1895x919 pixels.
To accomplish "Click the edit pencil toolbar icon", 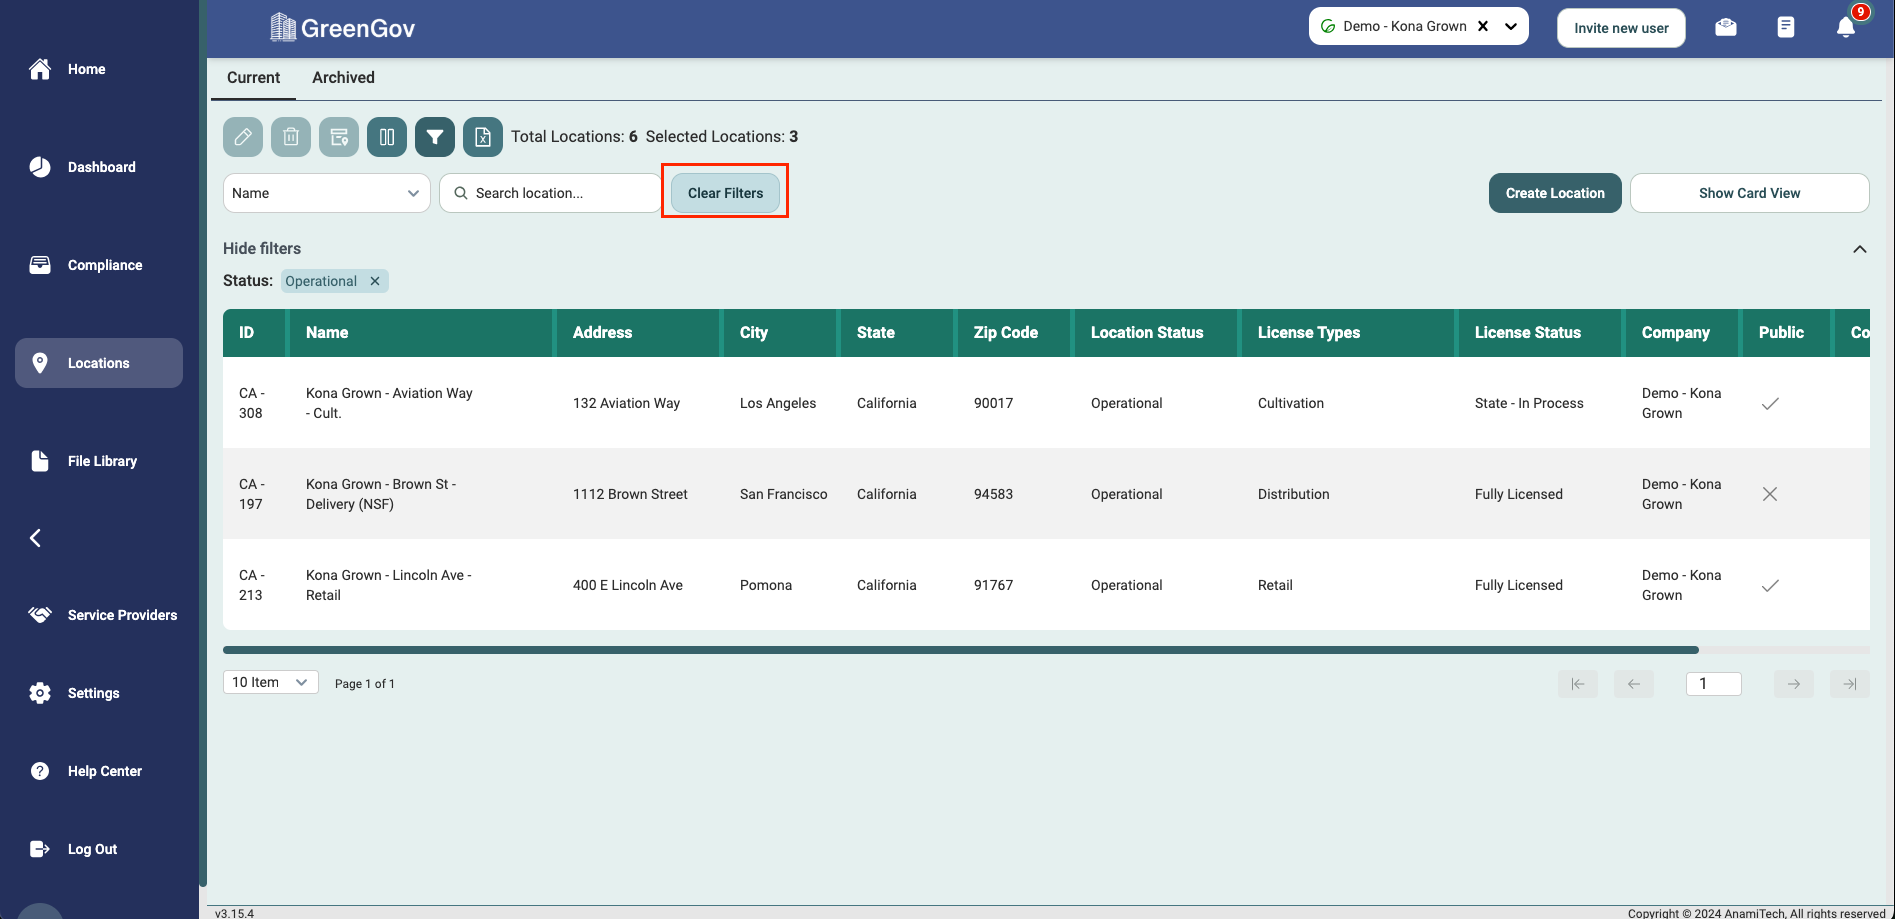I will click(x=243, y=137).
